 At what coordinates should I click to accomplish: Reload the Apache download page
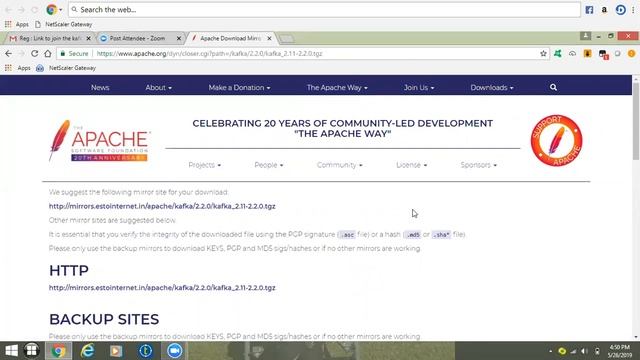(35, 53)
